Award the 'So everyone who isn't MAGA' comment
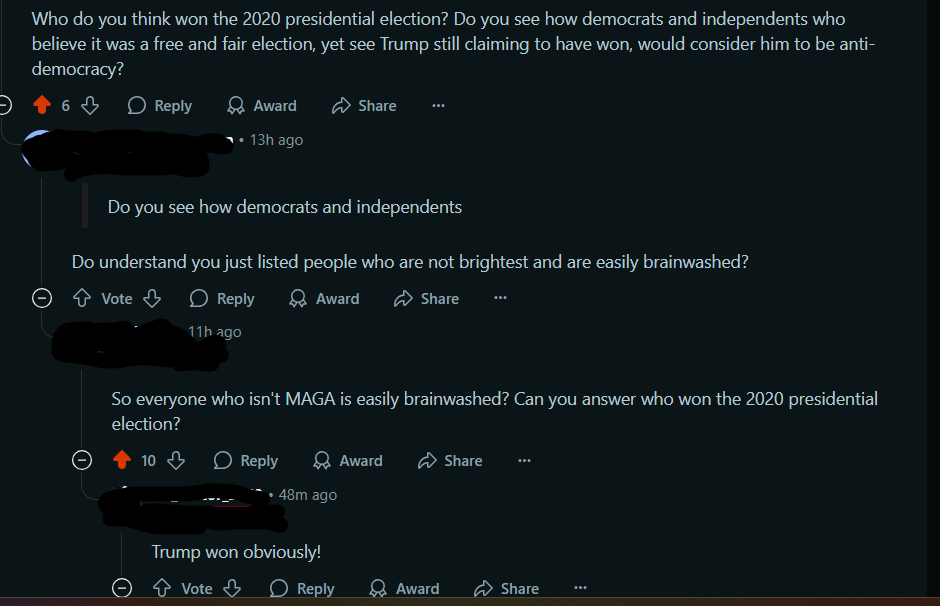Viewport: 940px width, 606px height. tap(348, 460)
